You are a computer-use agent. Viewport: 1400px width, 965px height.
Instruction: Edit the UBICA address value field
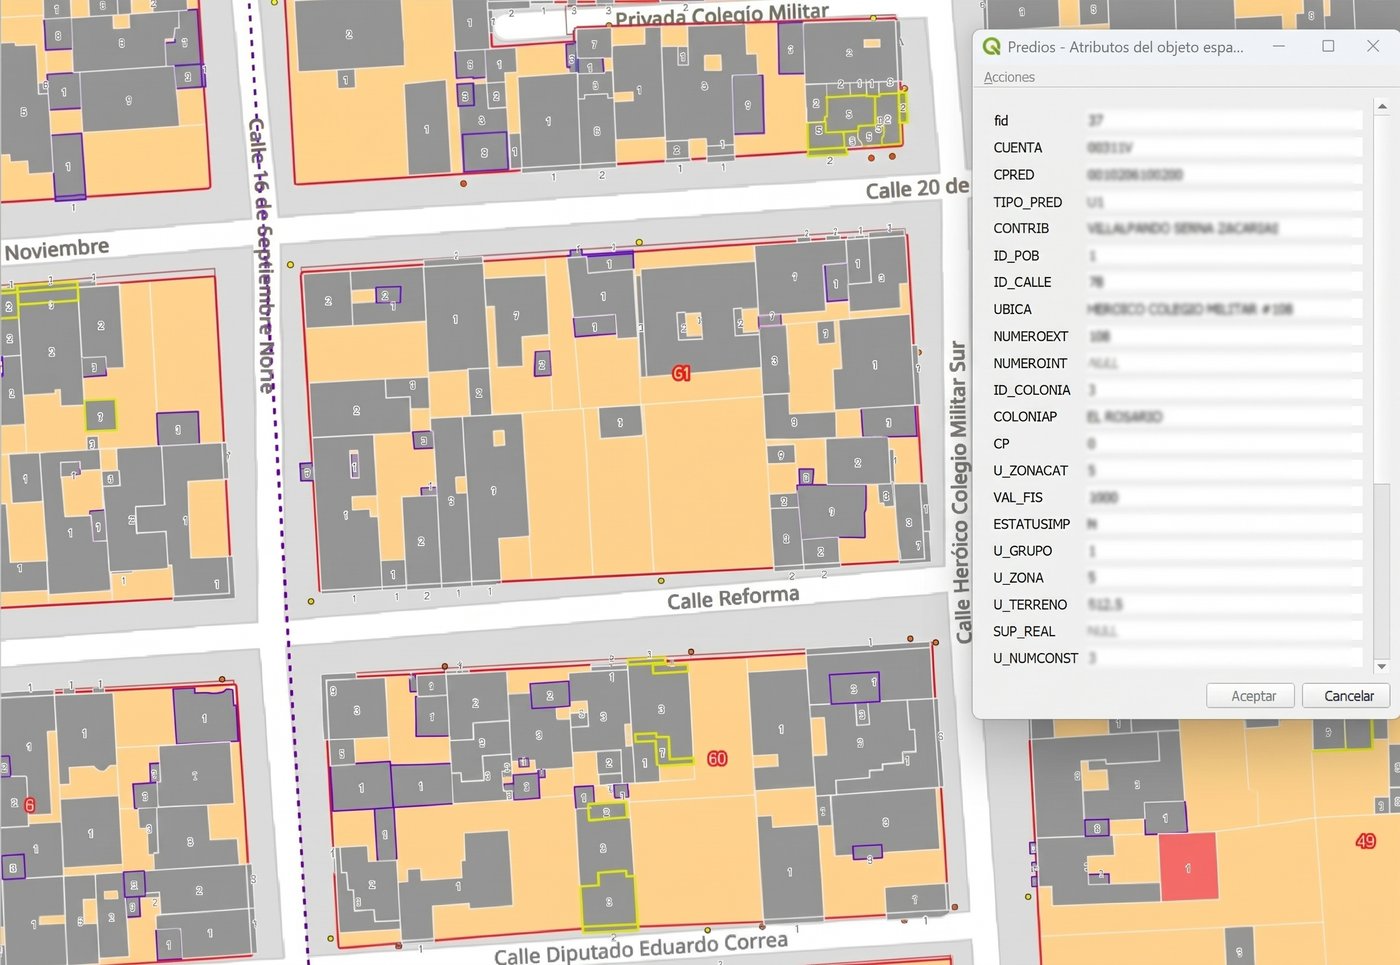click(x=1224, y=309)
